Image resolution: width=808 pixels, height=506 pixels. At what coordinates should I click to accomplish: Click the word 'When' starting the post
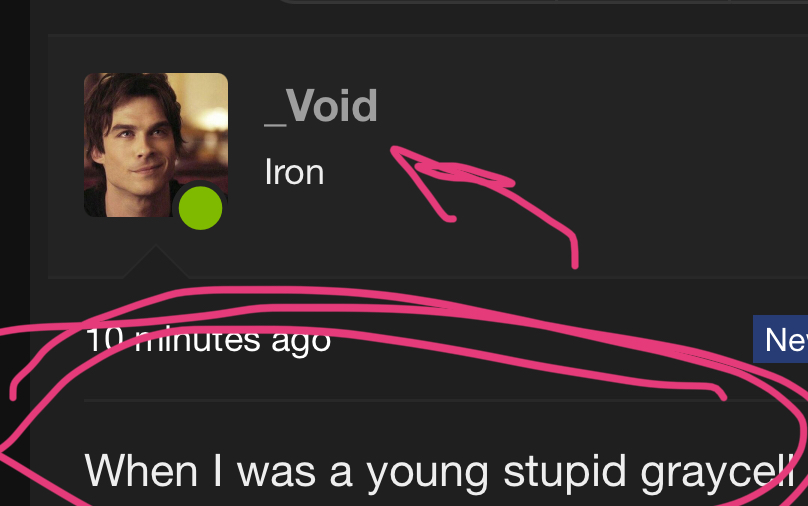tap(141, 470)
